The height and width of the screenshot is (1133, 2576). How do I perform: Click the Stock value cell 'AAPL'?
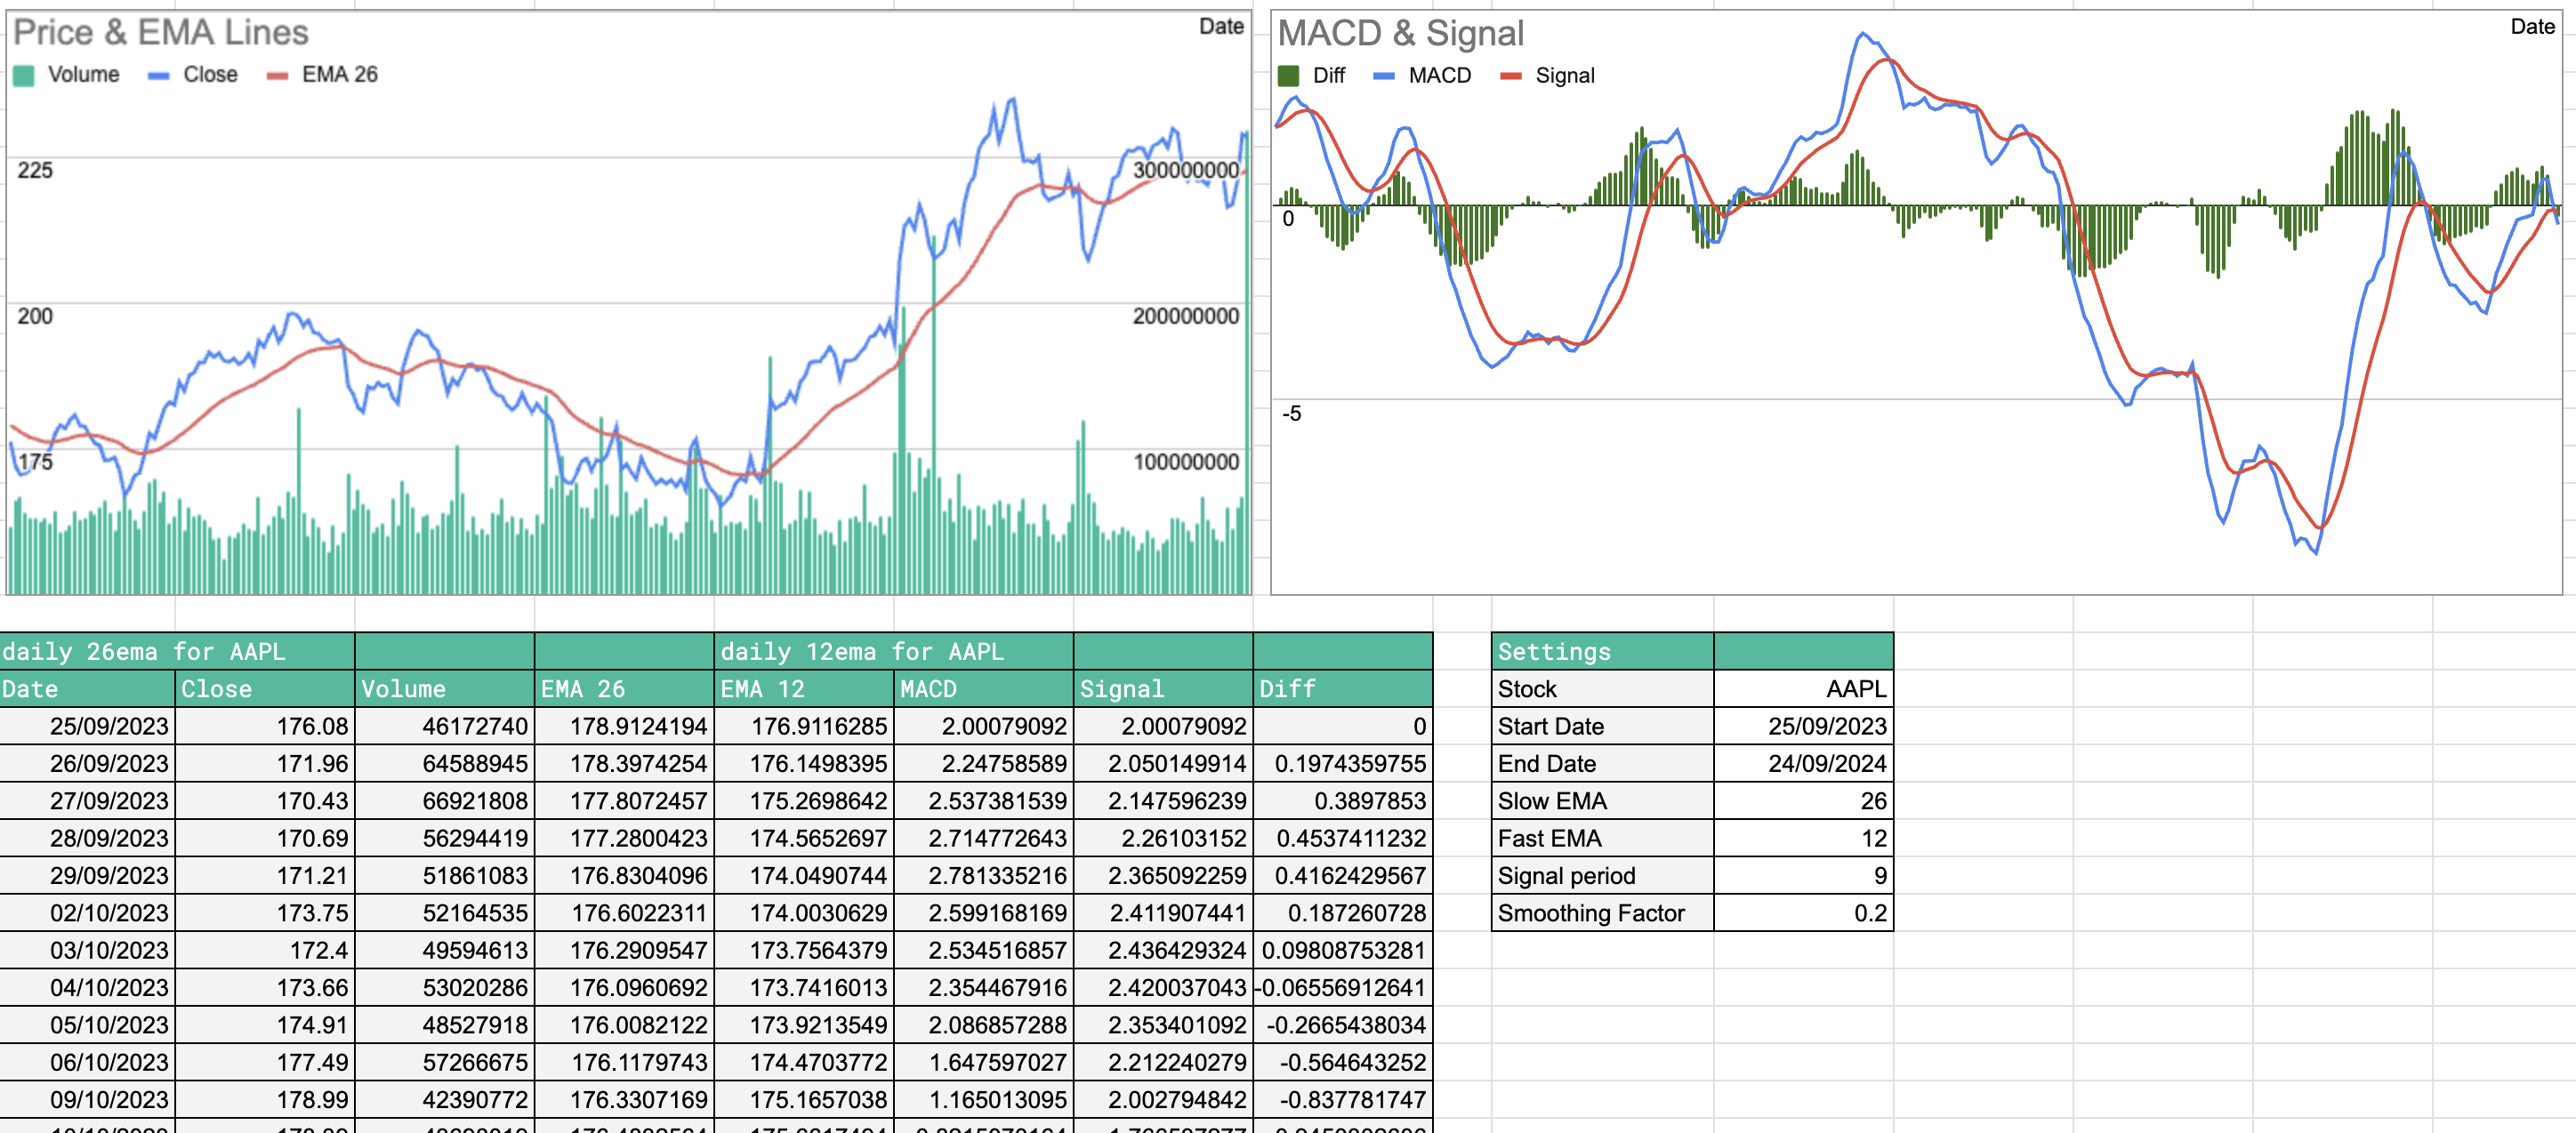point(1803,689)
